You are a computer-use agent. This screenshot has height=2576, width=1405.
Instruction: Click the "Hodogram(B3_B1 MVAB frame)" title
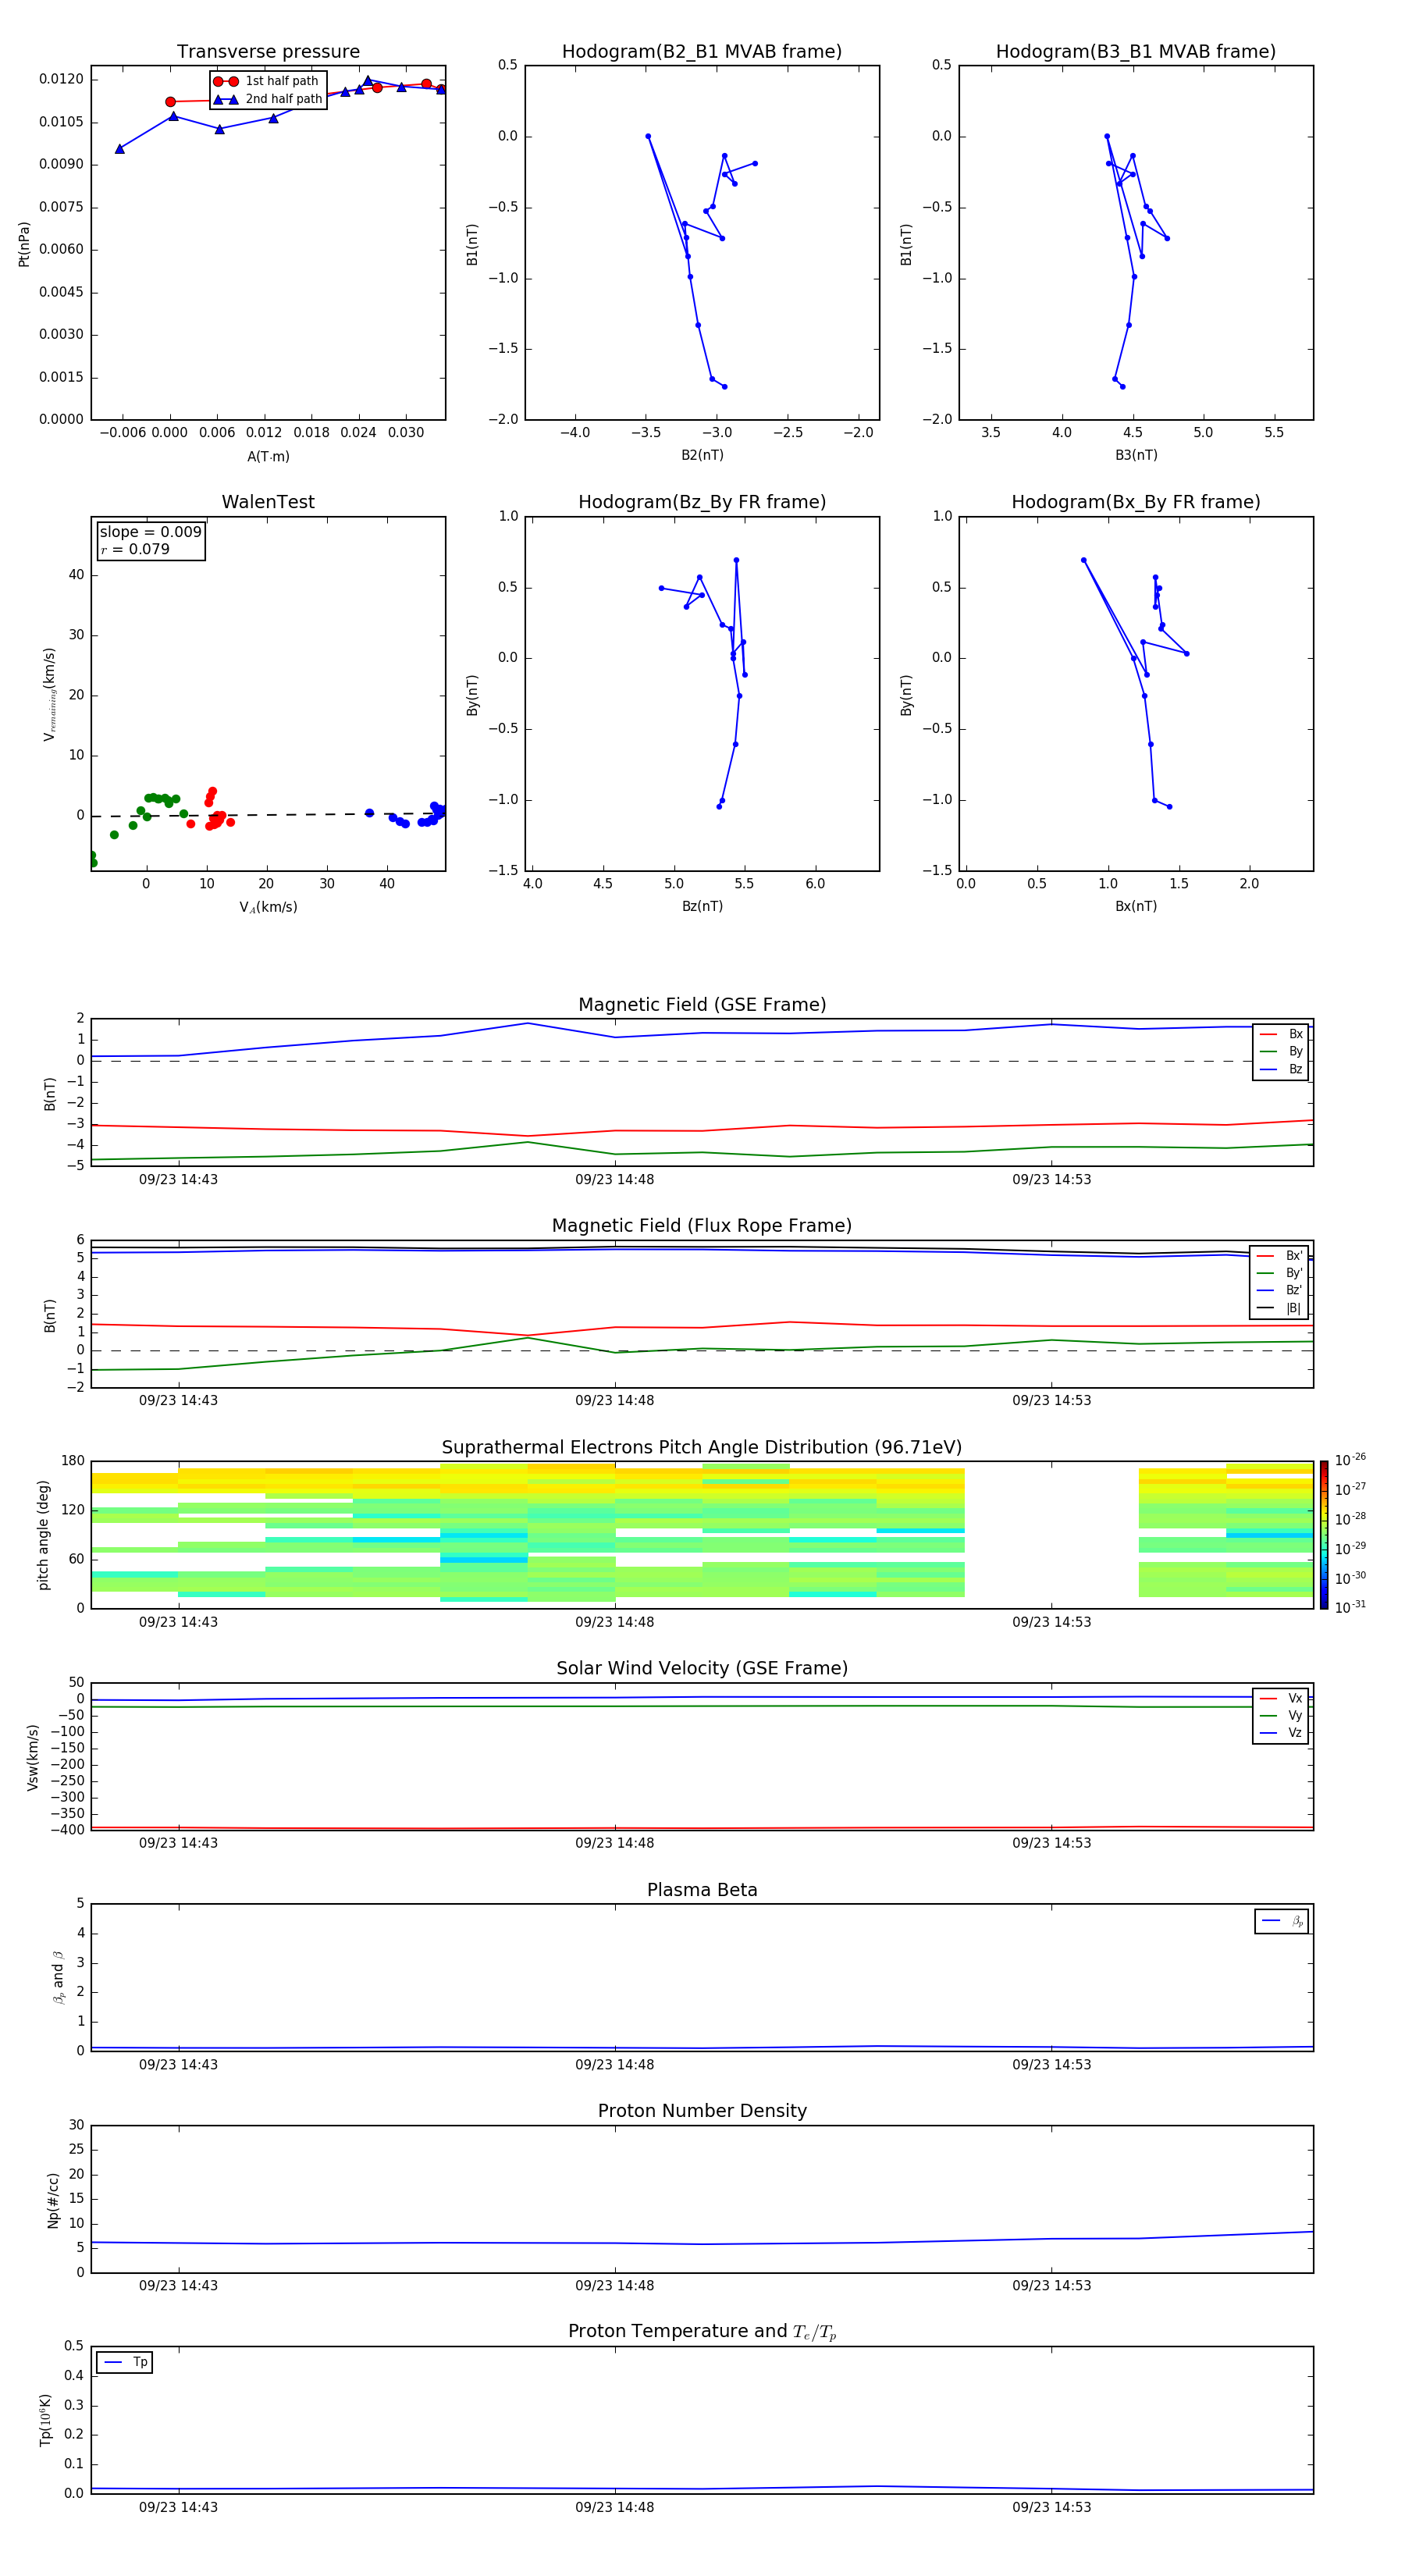pos(1136,52)
